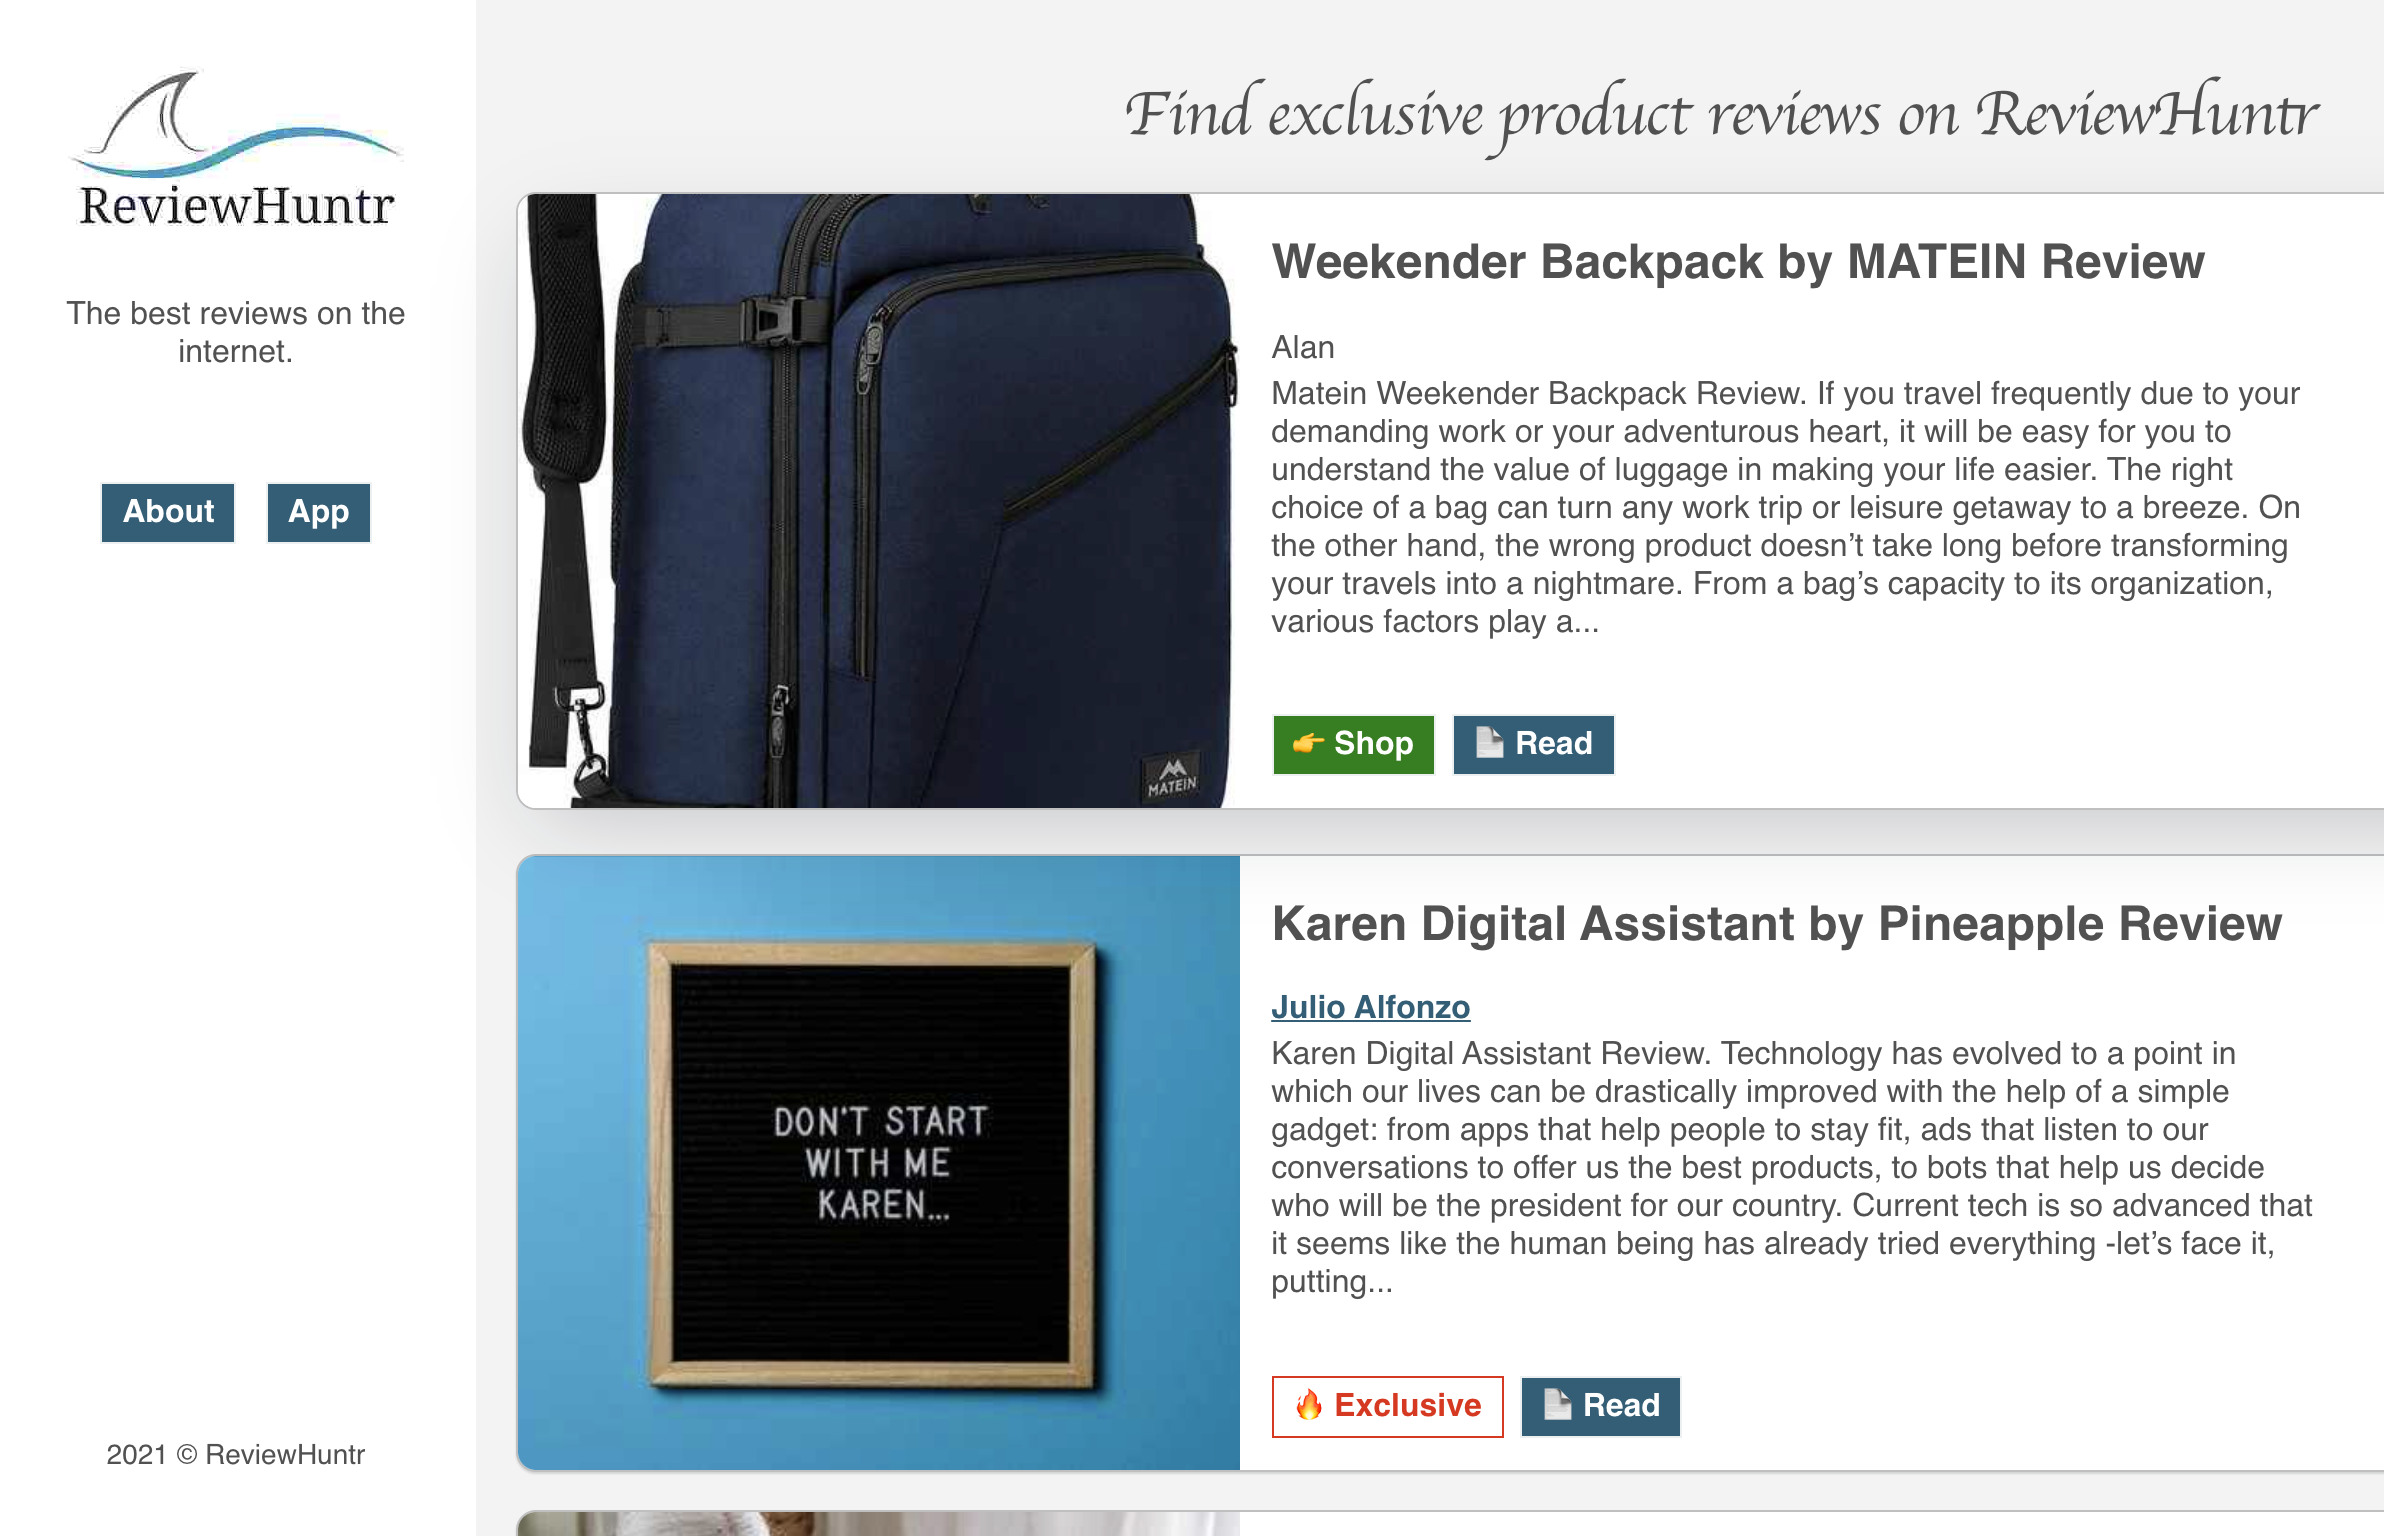Image resolution: width=2384 pixels, height=1536 pixels.
Task: Open the Weekender Backpack by MATEIN Review title
Action: point(1737,262)
